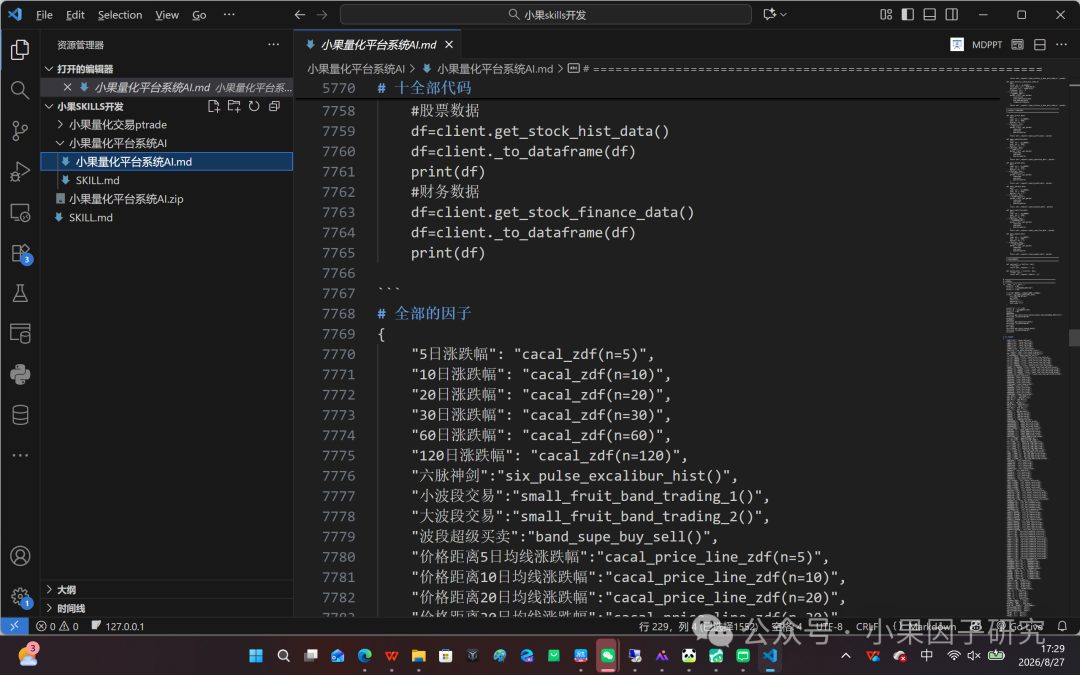Collapse the 小果SKILLS开发 workspace section
The height and width of the screenshot is (675, 1080).
point(49,106)
